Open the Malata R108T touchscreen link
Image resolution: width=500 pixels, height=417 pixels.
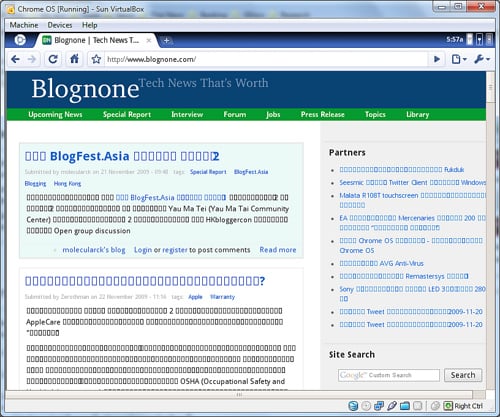click(x=413, y=200)
